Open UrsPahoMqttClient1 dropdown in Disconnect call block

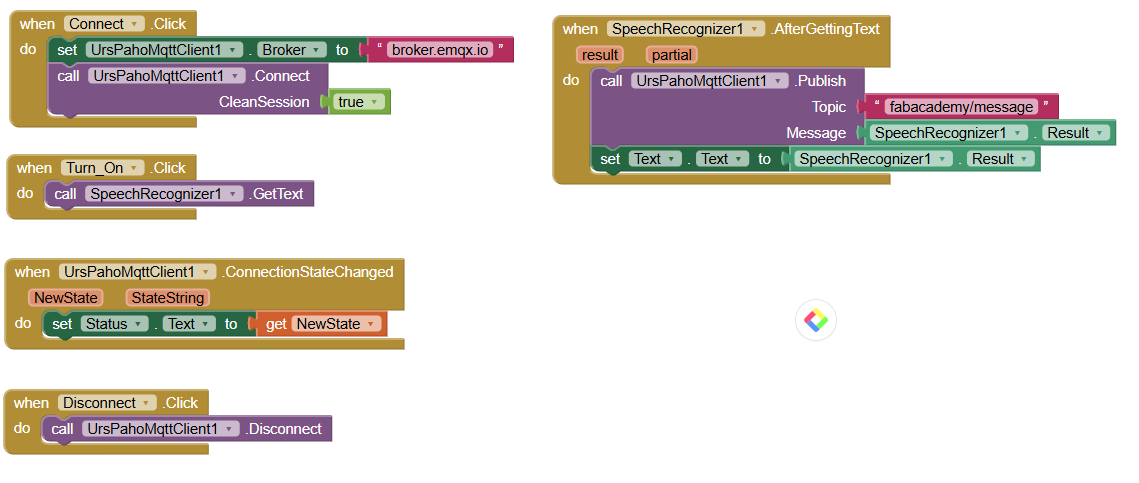(x=161, y=429)
